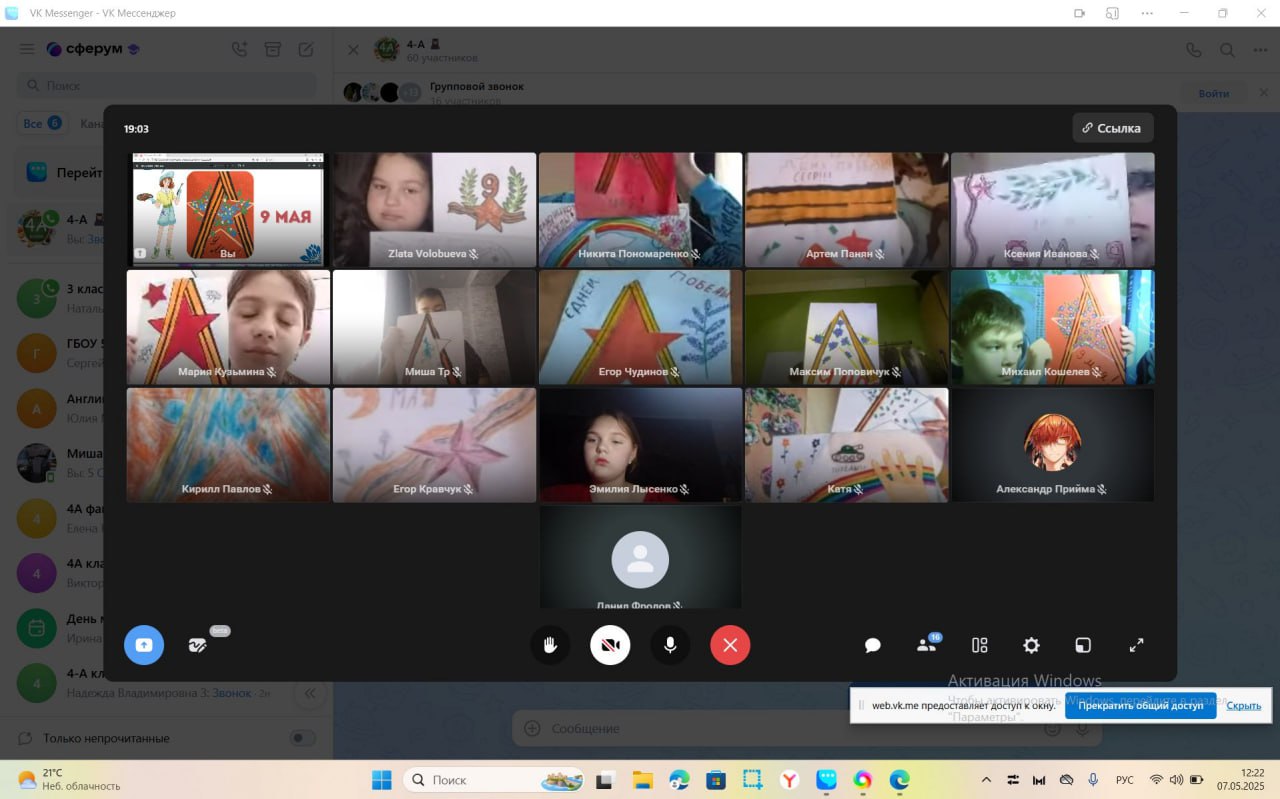Open call settings gear
1280x799 pixels.
click(x=1031, y=645)
